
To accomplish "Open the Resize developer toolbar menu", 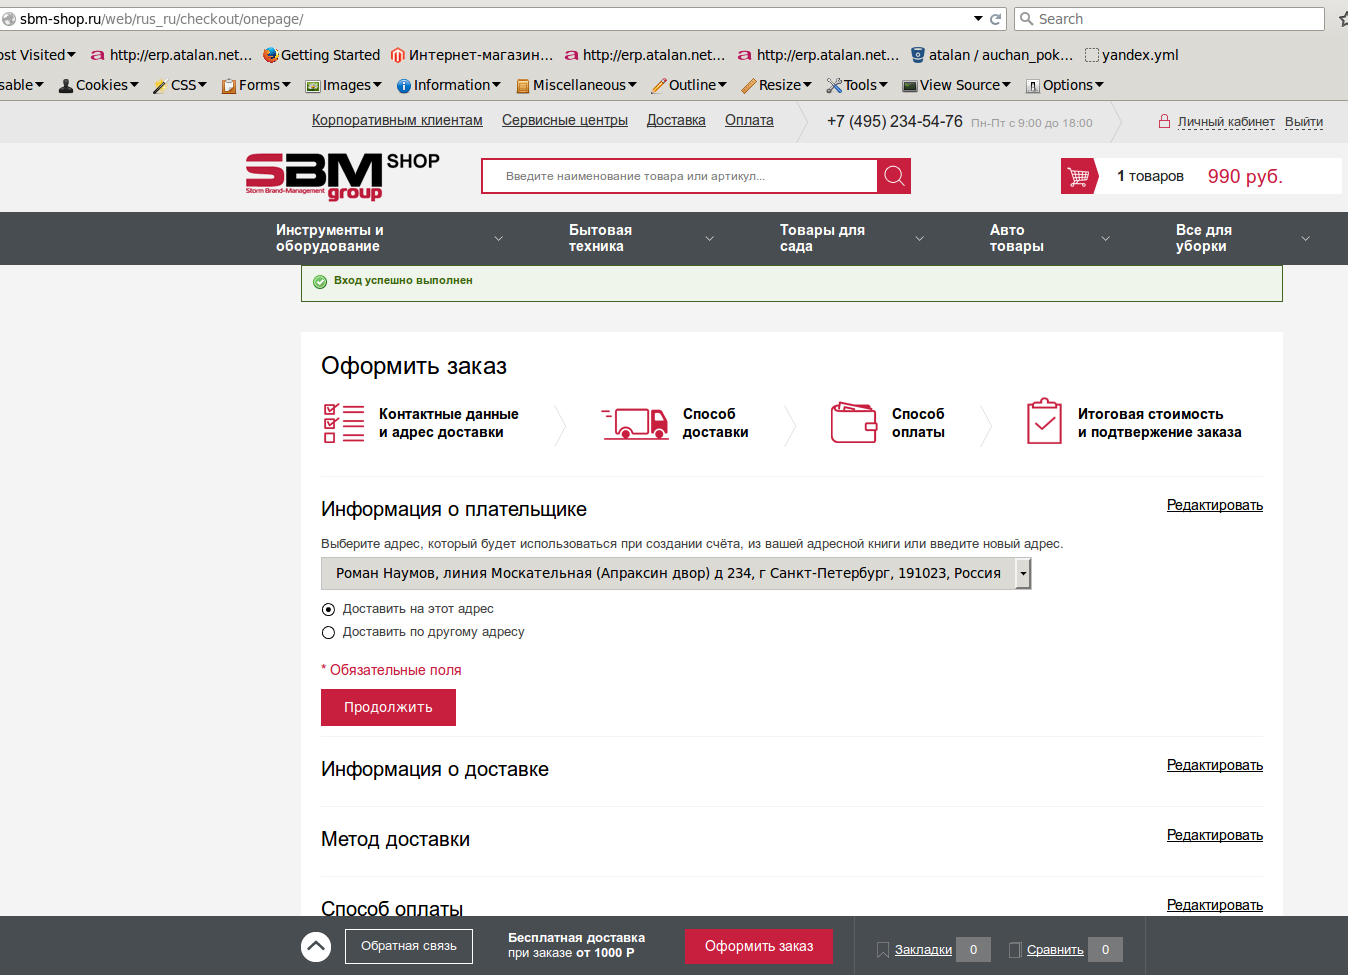I will pyautogui.click(x=776, y=85).
